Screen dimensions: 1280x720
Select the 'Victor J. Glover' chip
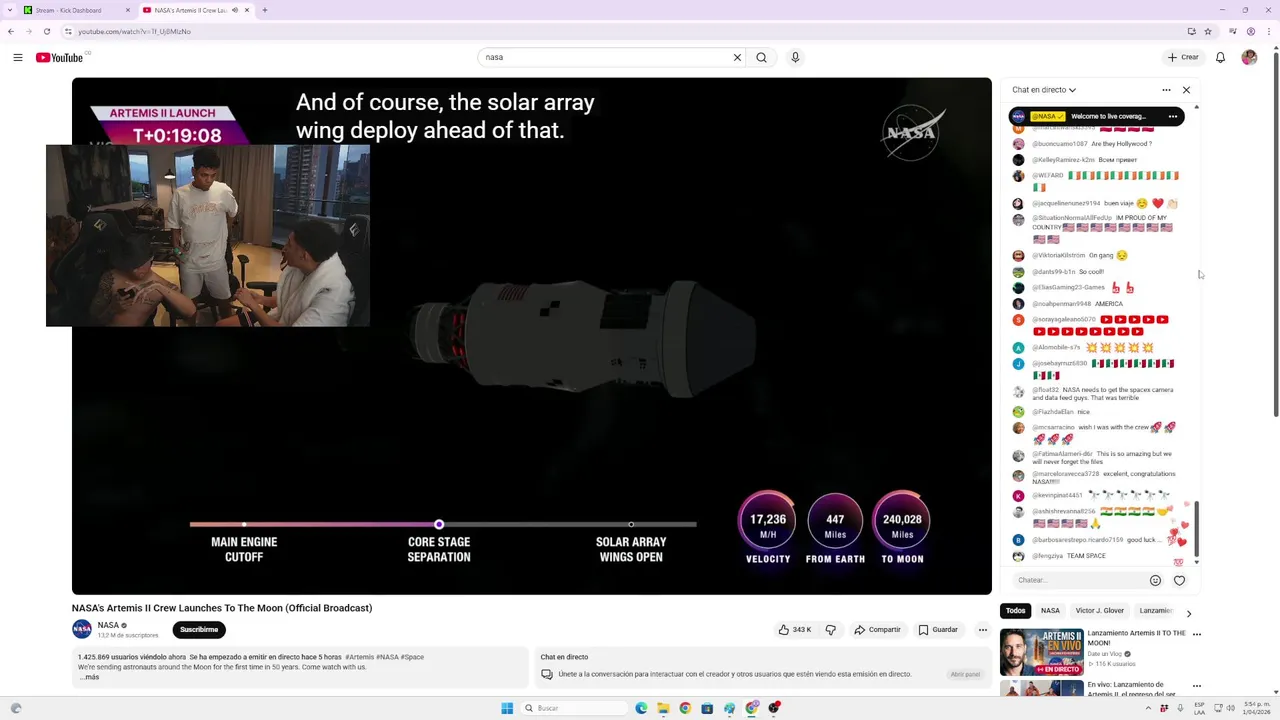[x=1100, y=611]
